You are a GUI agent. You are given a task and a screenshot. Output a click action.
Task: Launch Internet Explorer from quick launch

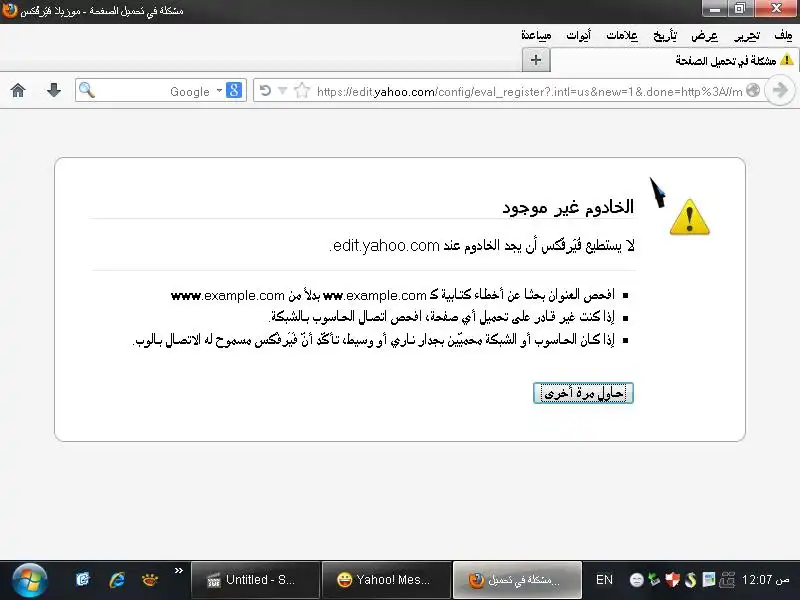click(117, 580)
